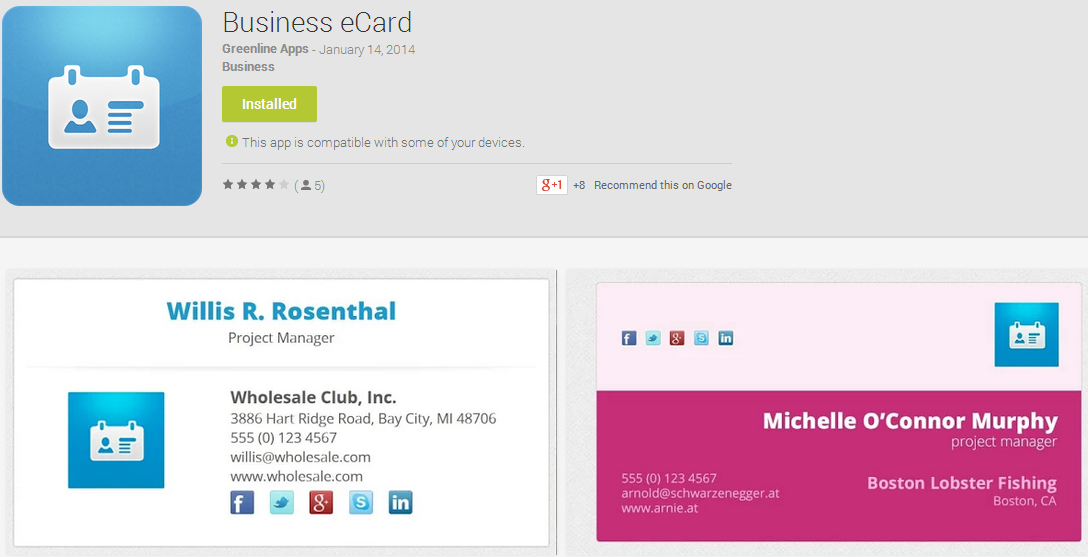
Task: Click Twitter icon on Michelle's pink card
Action: [653, 338]
